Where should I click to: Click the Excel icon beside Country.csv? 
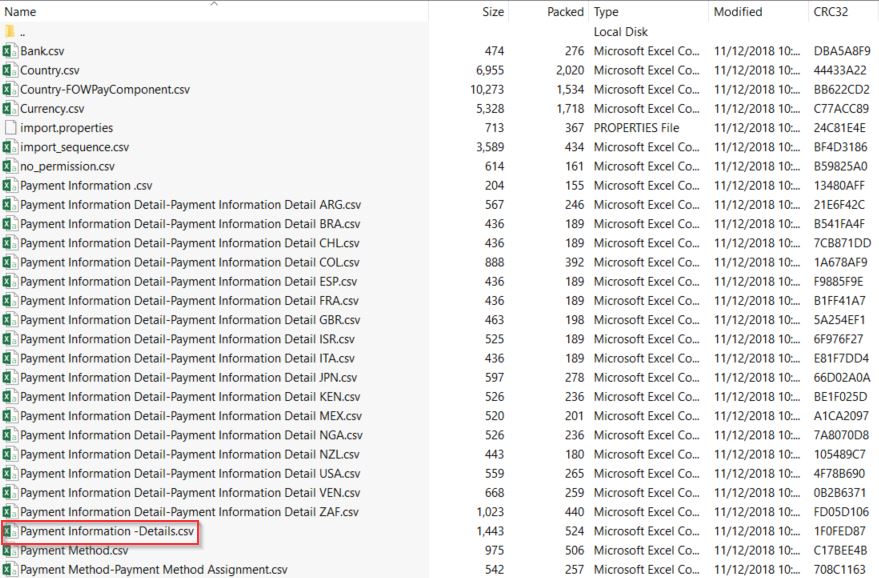[x=10, y=70]
